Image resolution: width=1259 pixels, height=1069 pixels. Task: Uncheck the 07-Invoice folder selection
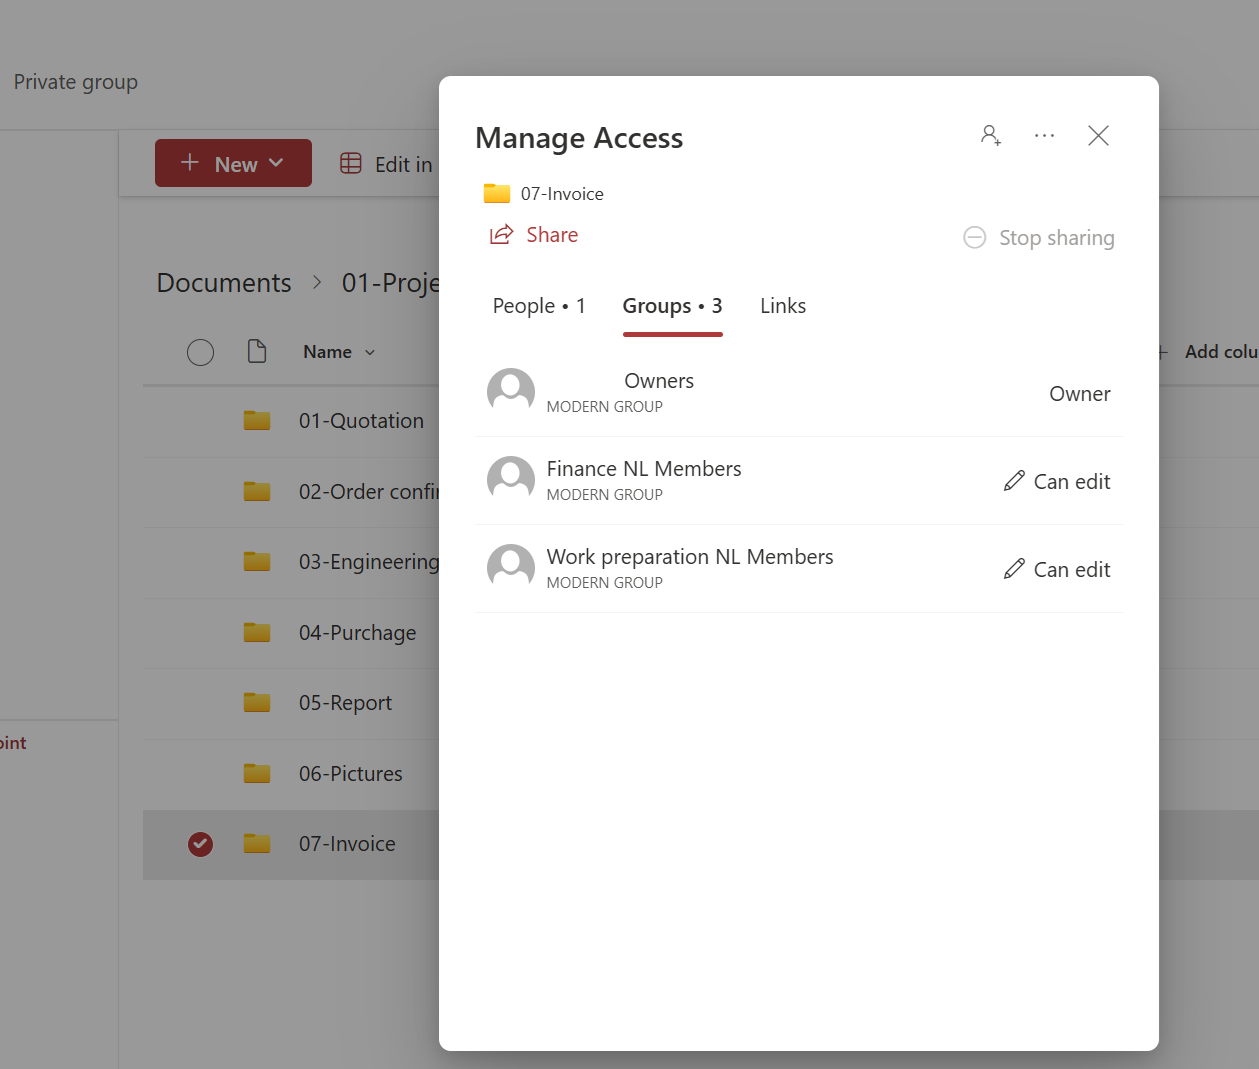(x=200, y=844)
